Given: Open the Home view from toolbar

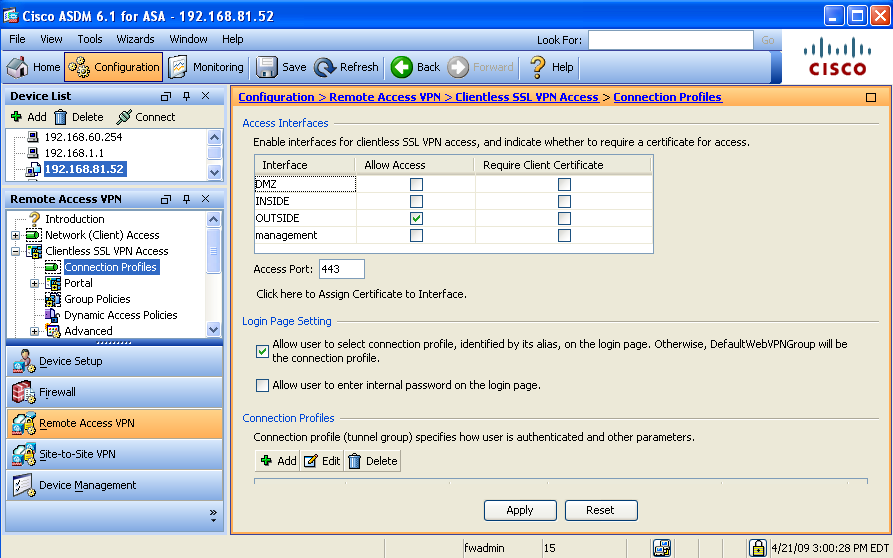Looking at the screenshot, I should [33, 67].
